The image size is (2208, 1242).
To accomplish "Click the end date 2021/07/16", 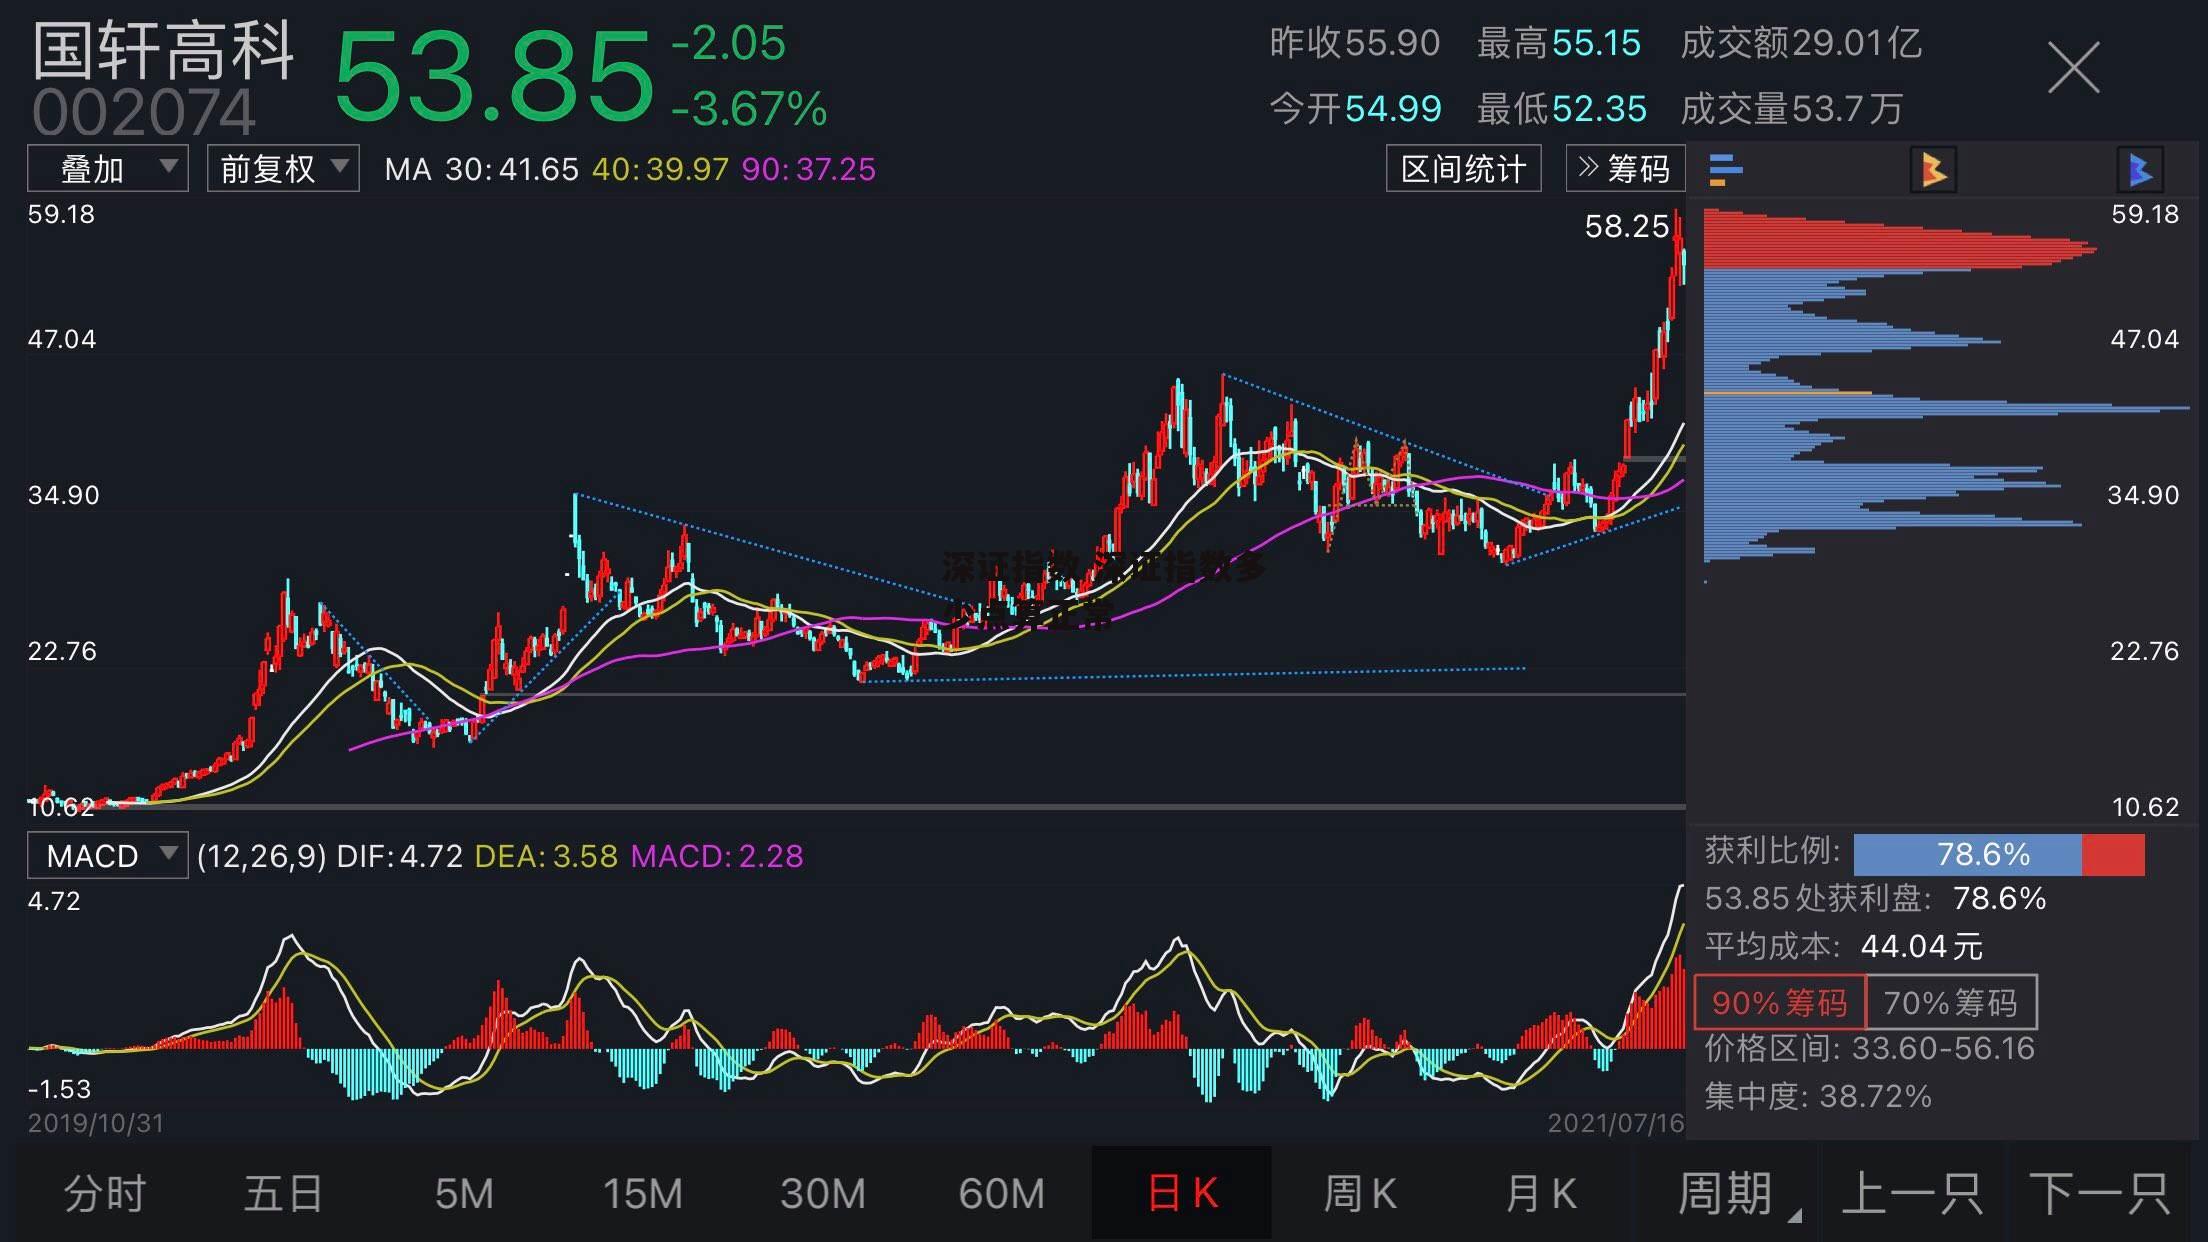I will 1616,1123.
